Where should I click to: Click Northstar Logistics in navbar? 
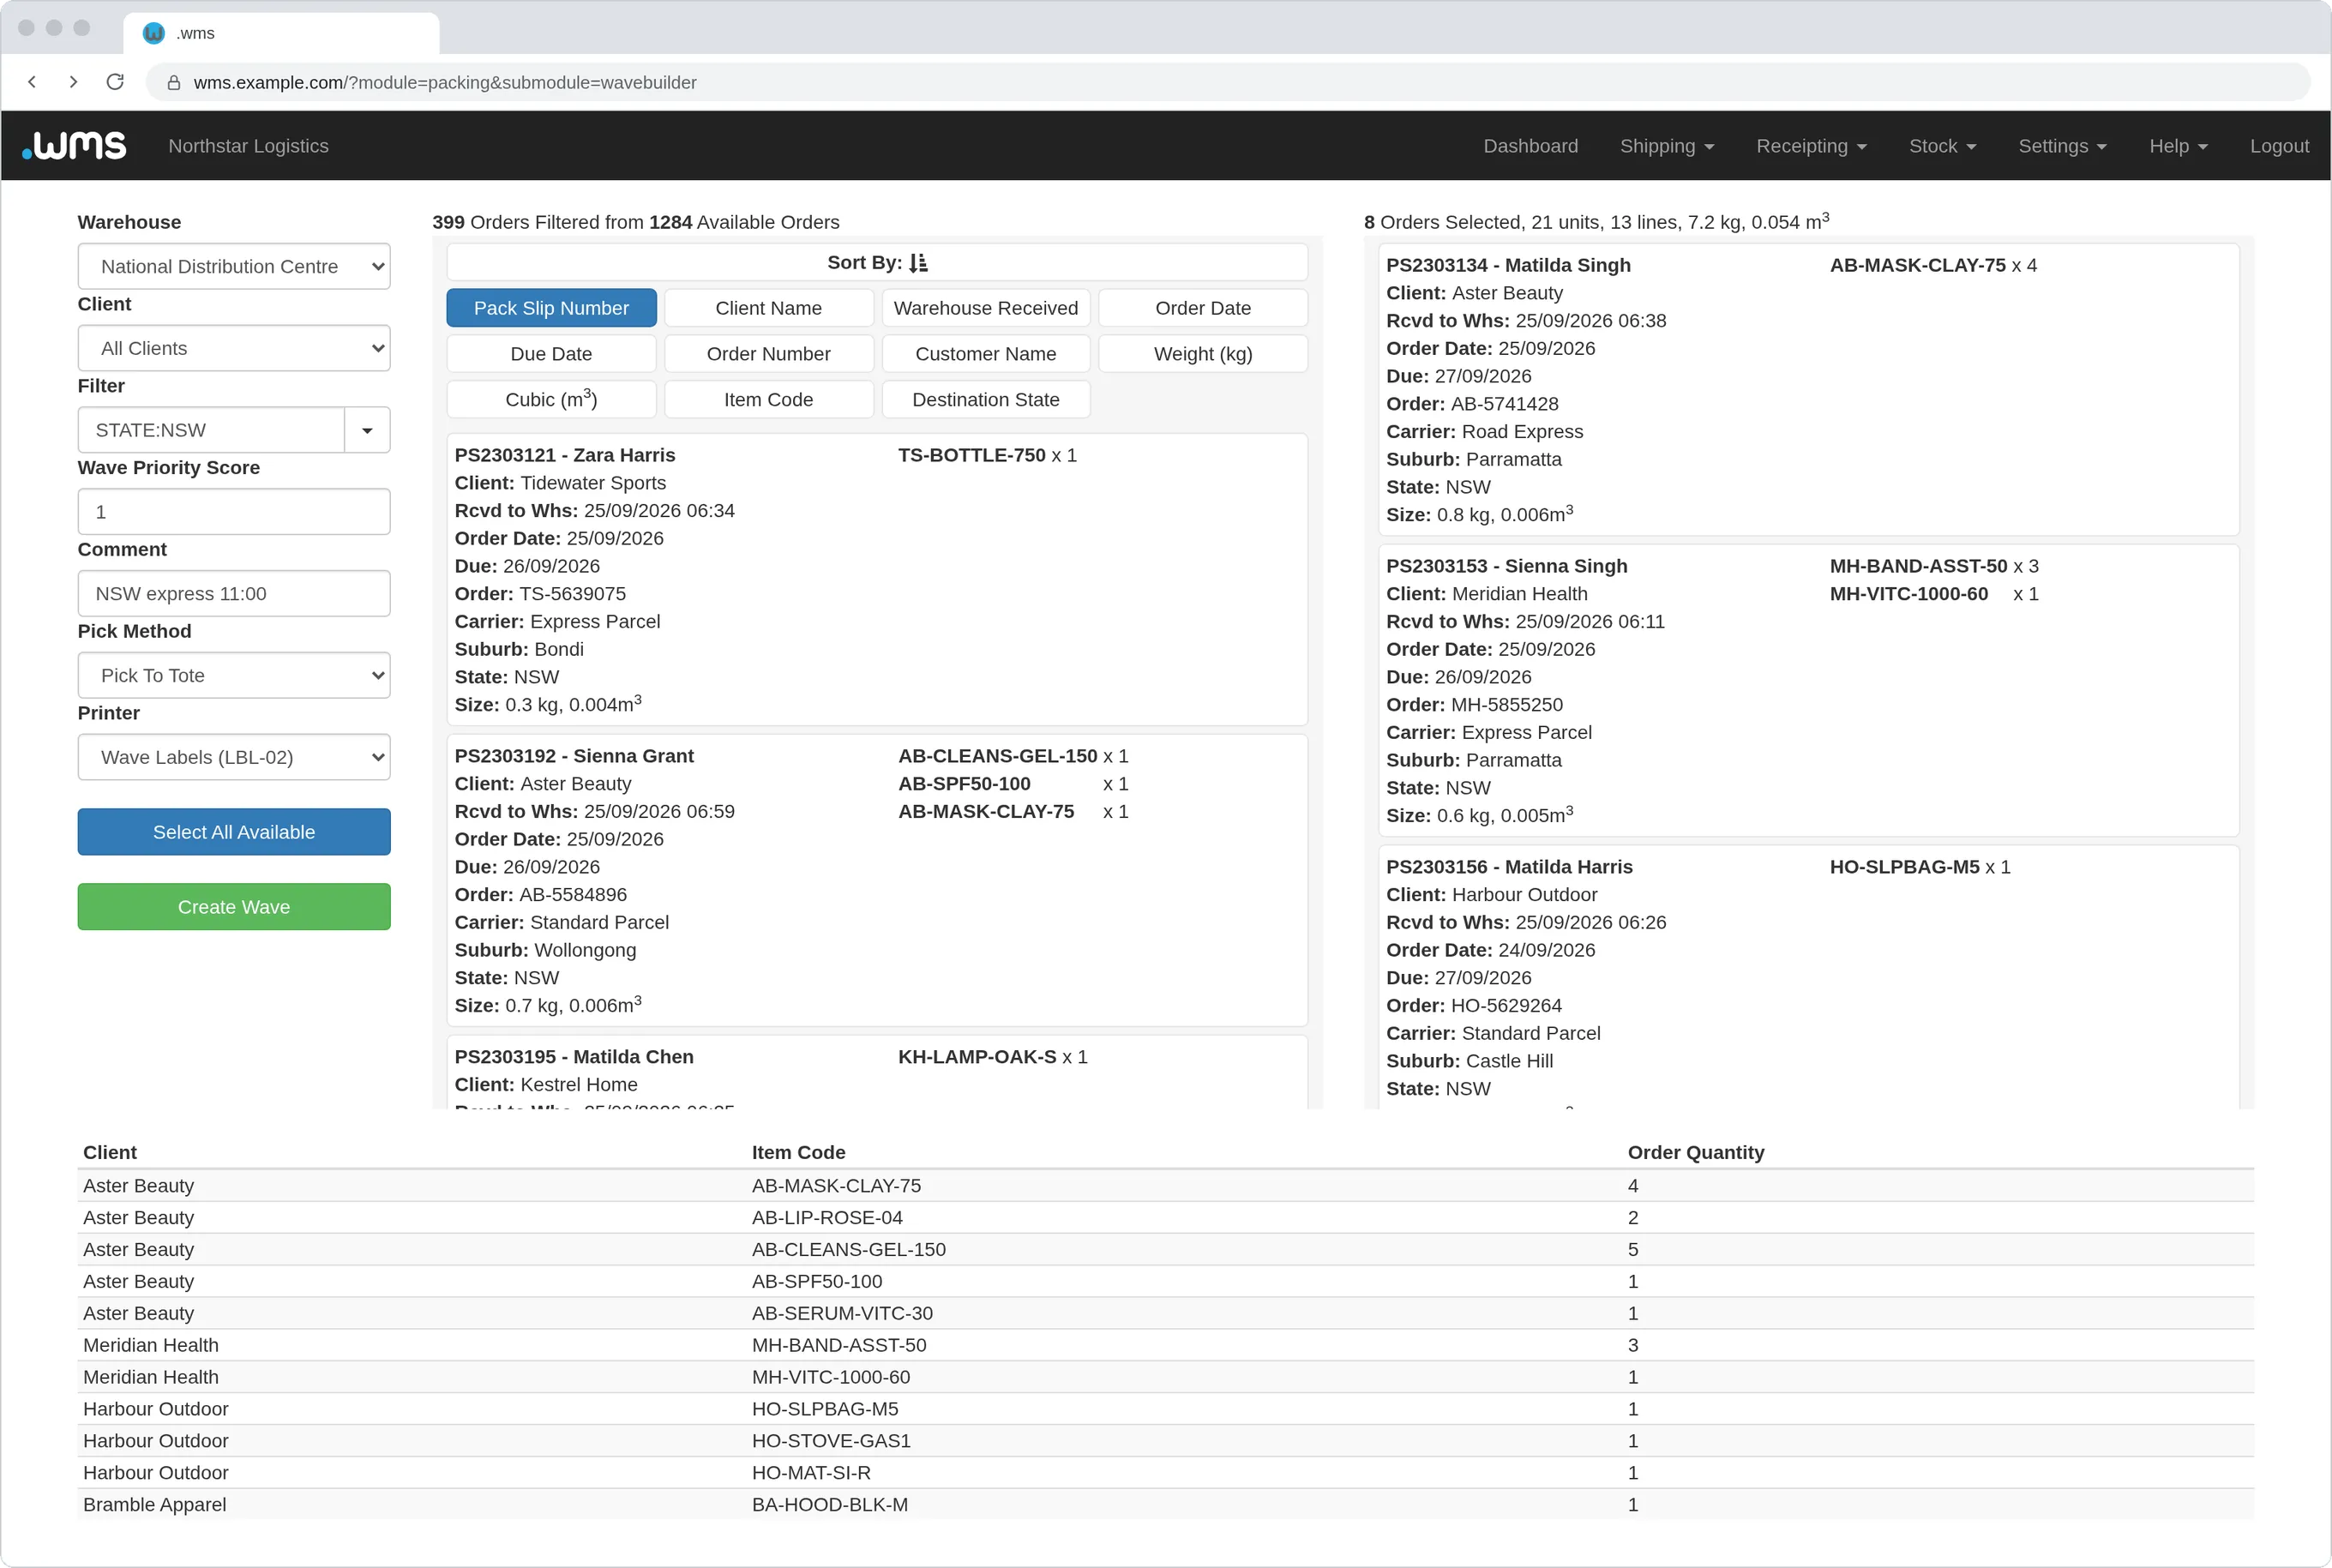click(248, 146)
